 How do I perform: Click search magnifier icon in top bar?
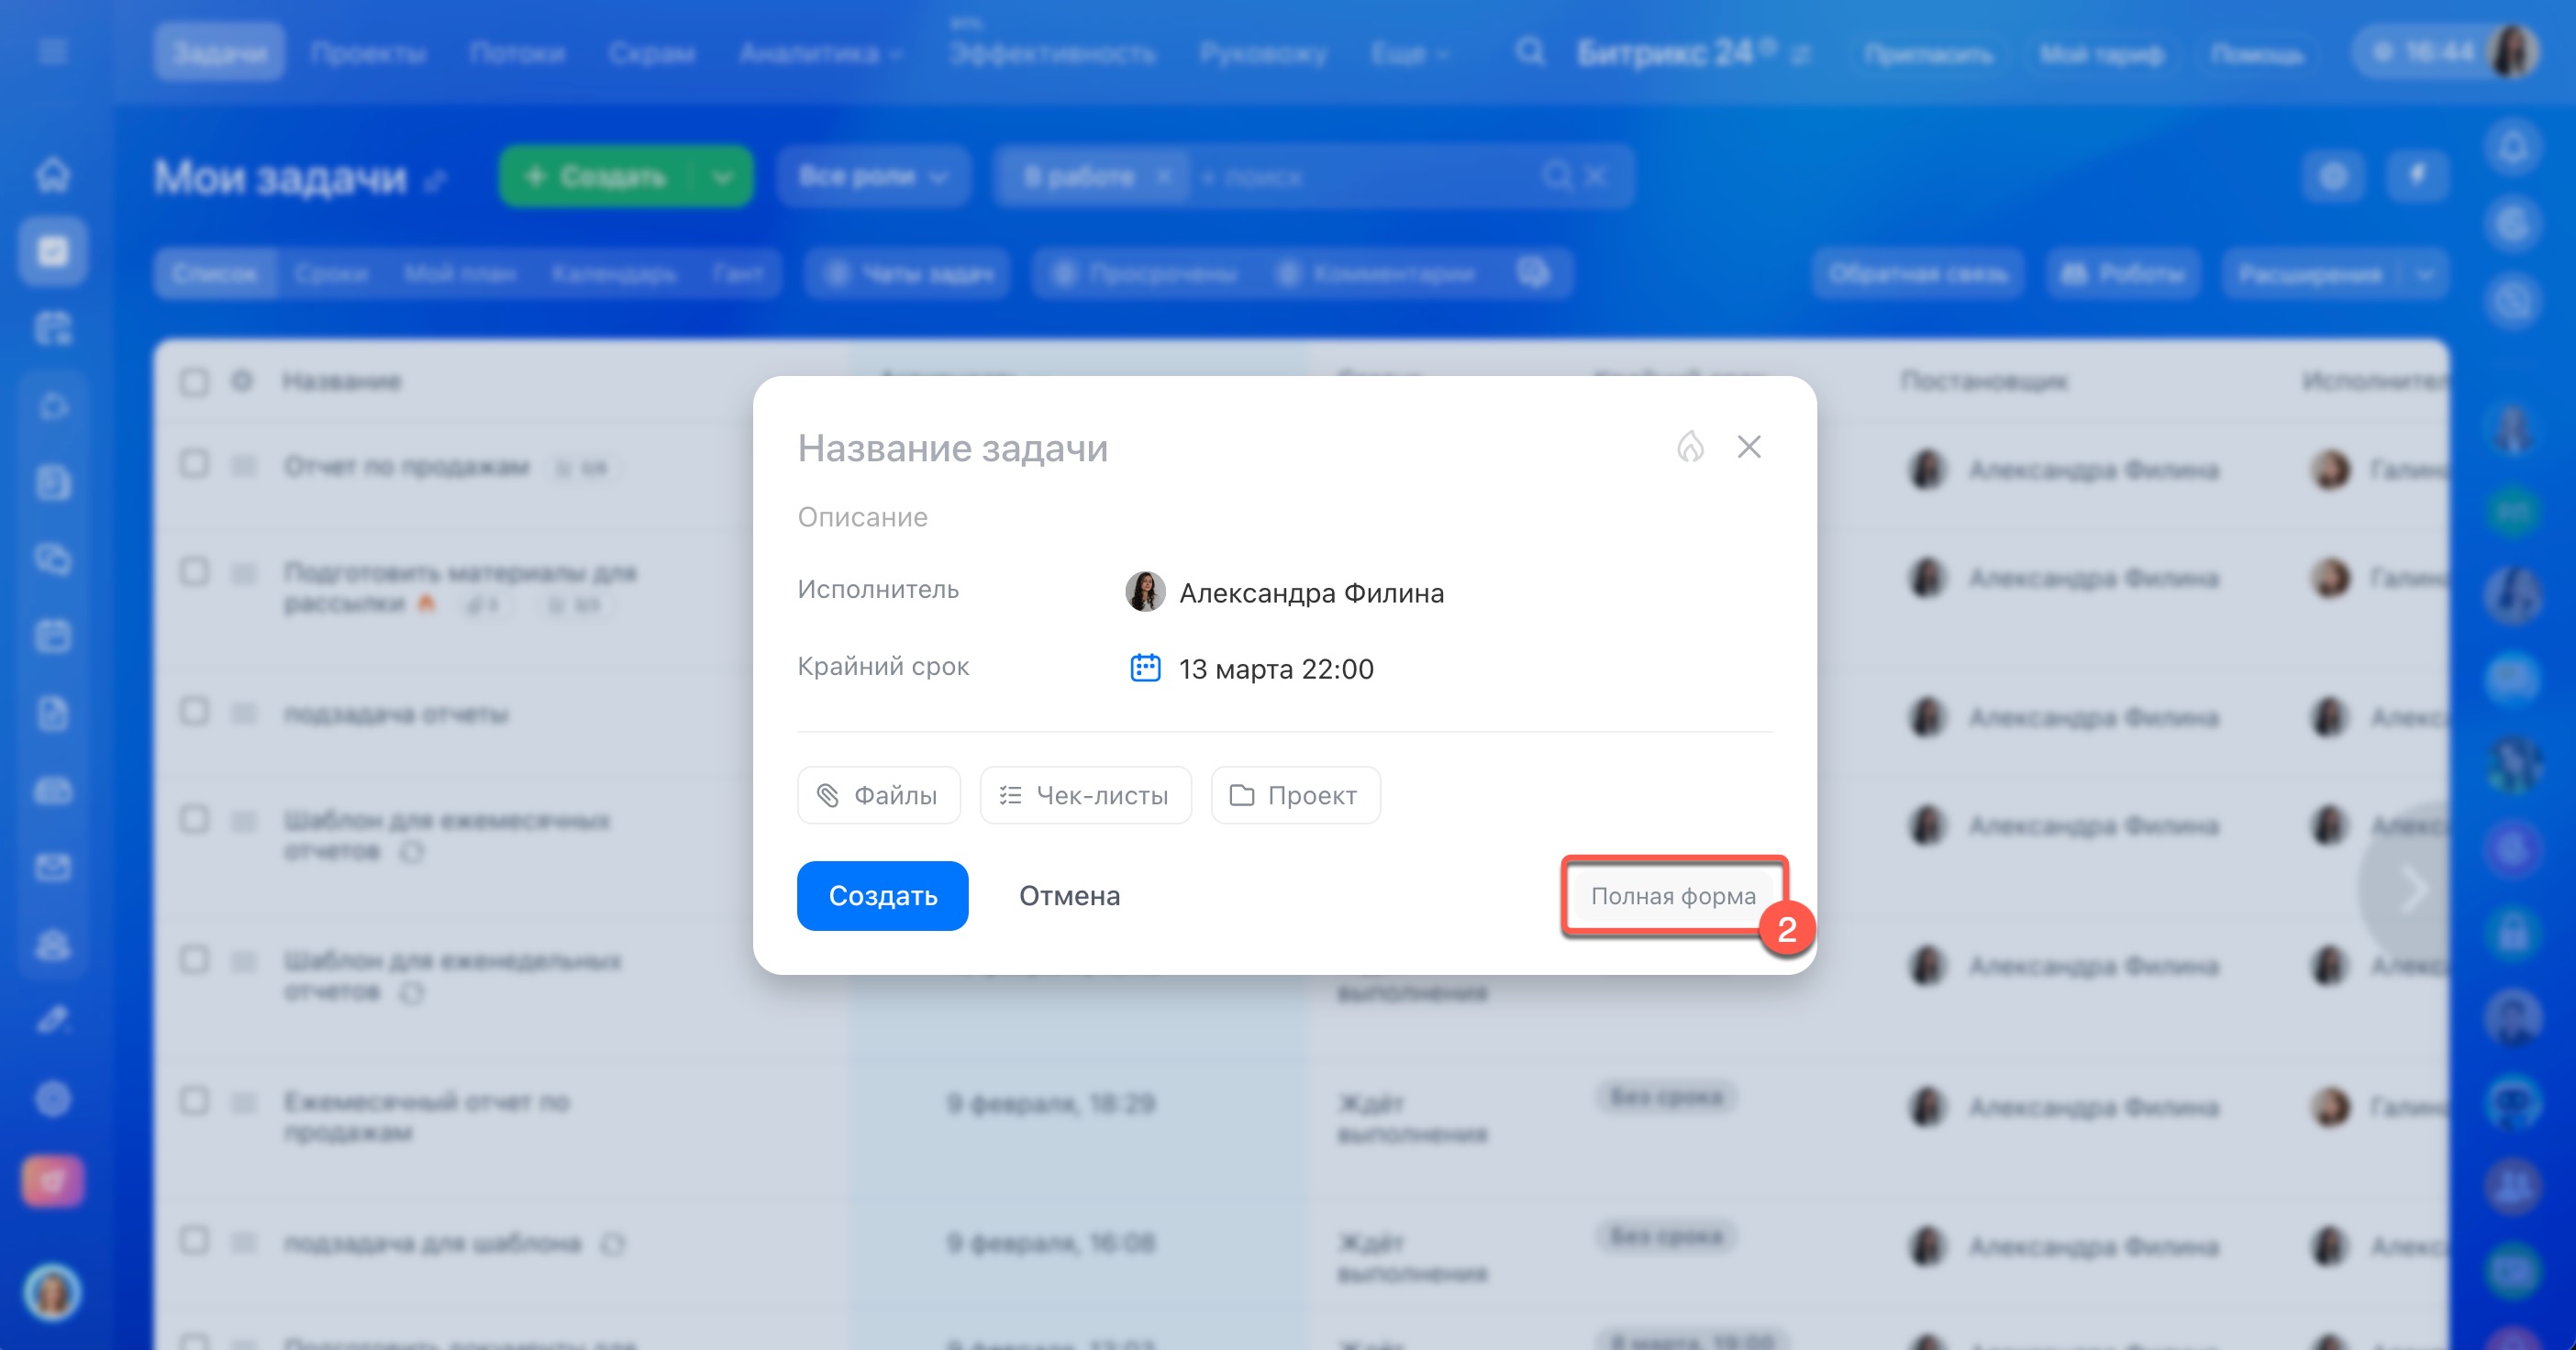click(1529, 51)
